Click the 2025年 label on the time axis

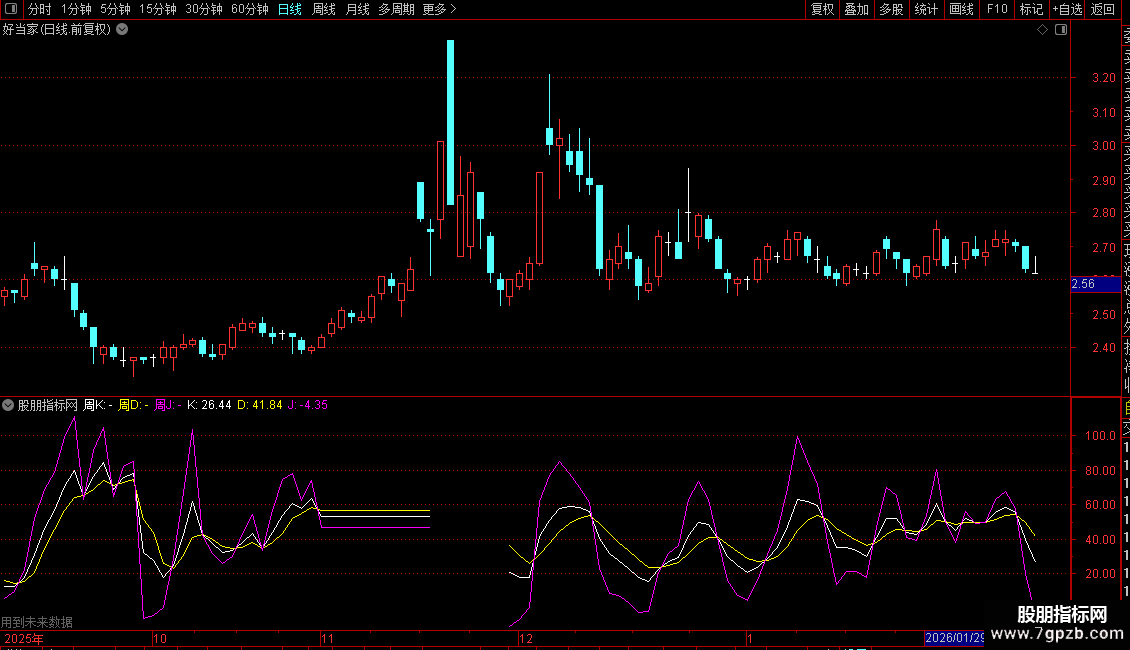coord(24,638)
